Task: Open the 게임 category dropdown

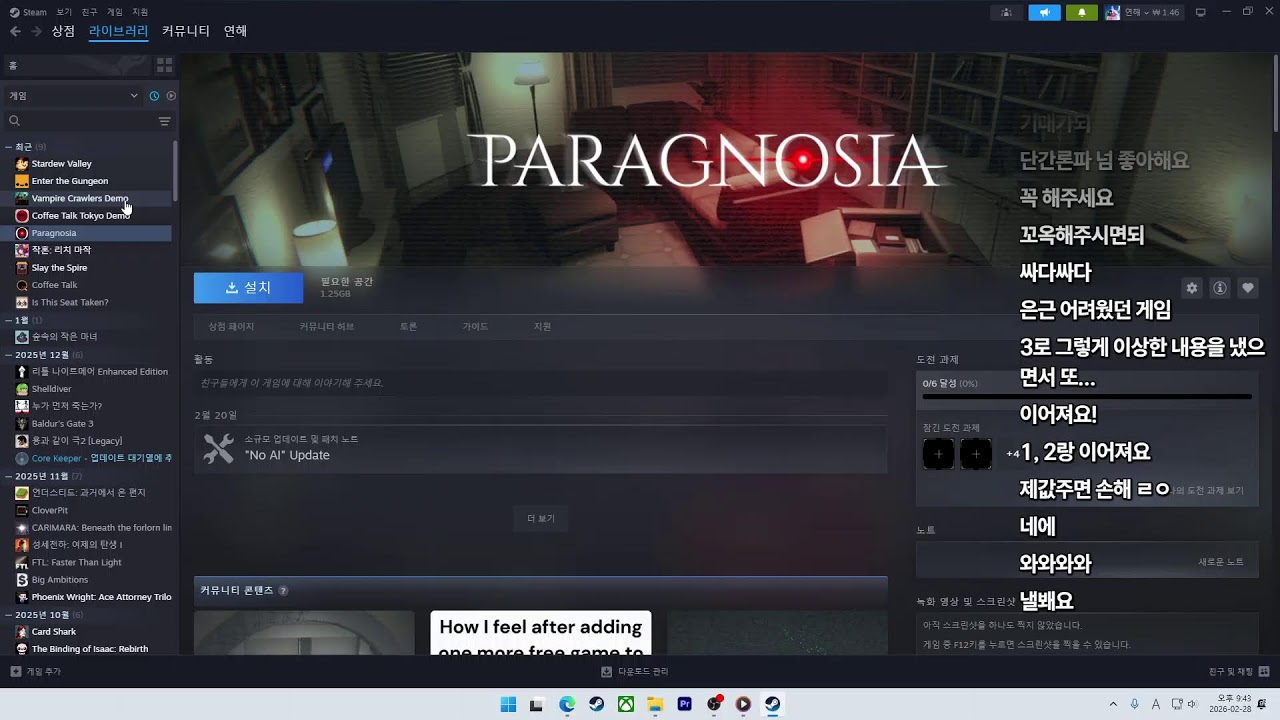Action: point(74,96)
